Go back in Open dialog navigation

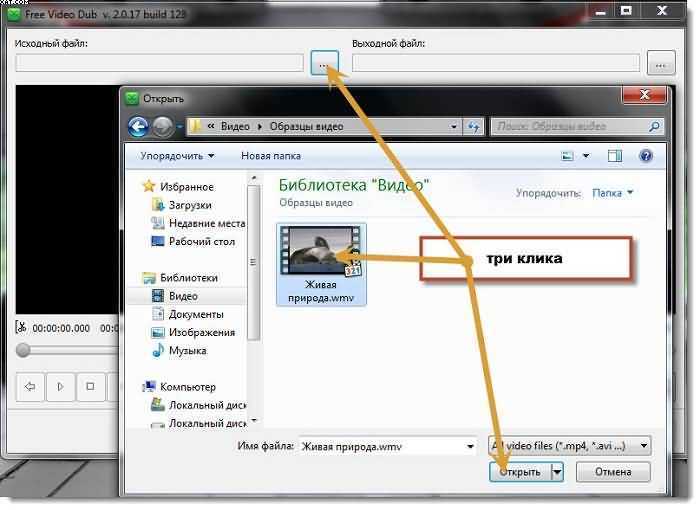point(138,127)
